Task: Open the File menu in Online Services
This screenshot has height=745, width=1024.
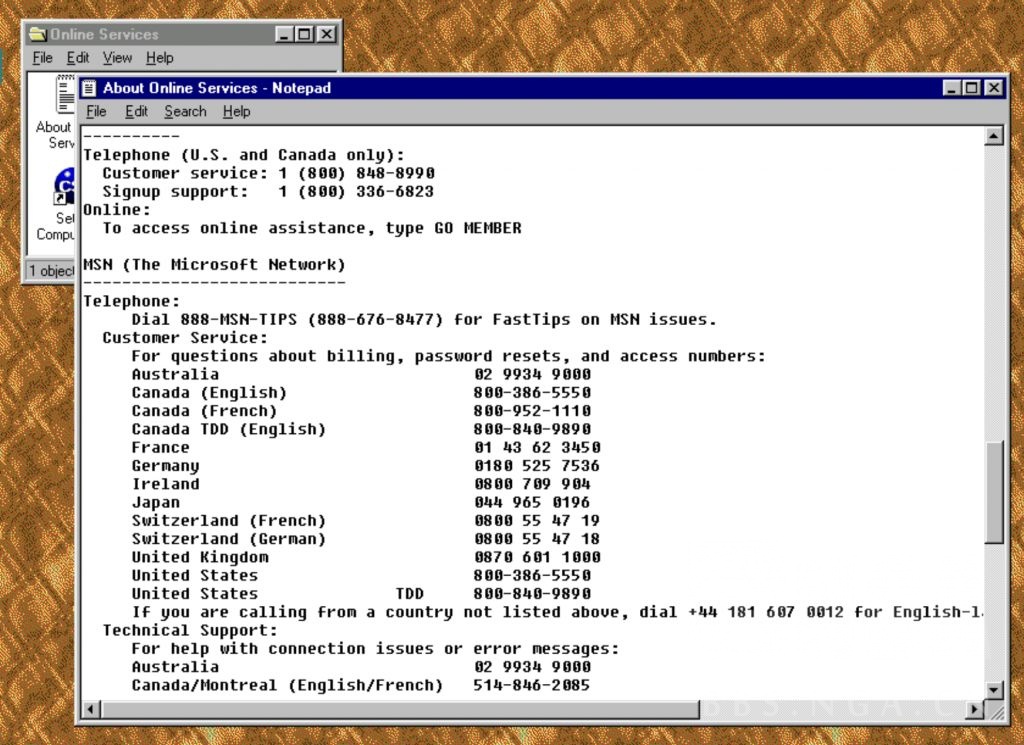Action: (42, 58)
